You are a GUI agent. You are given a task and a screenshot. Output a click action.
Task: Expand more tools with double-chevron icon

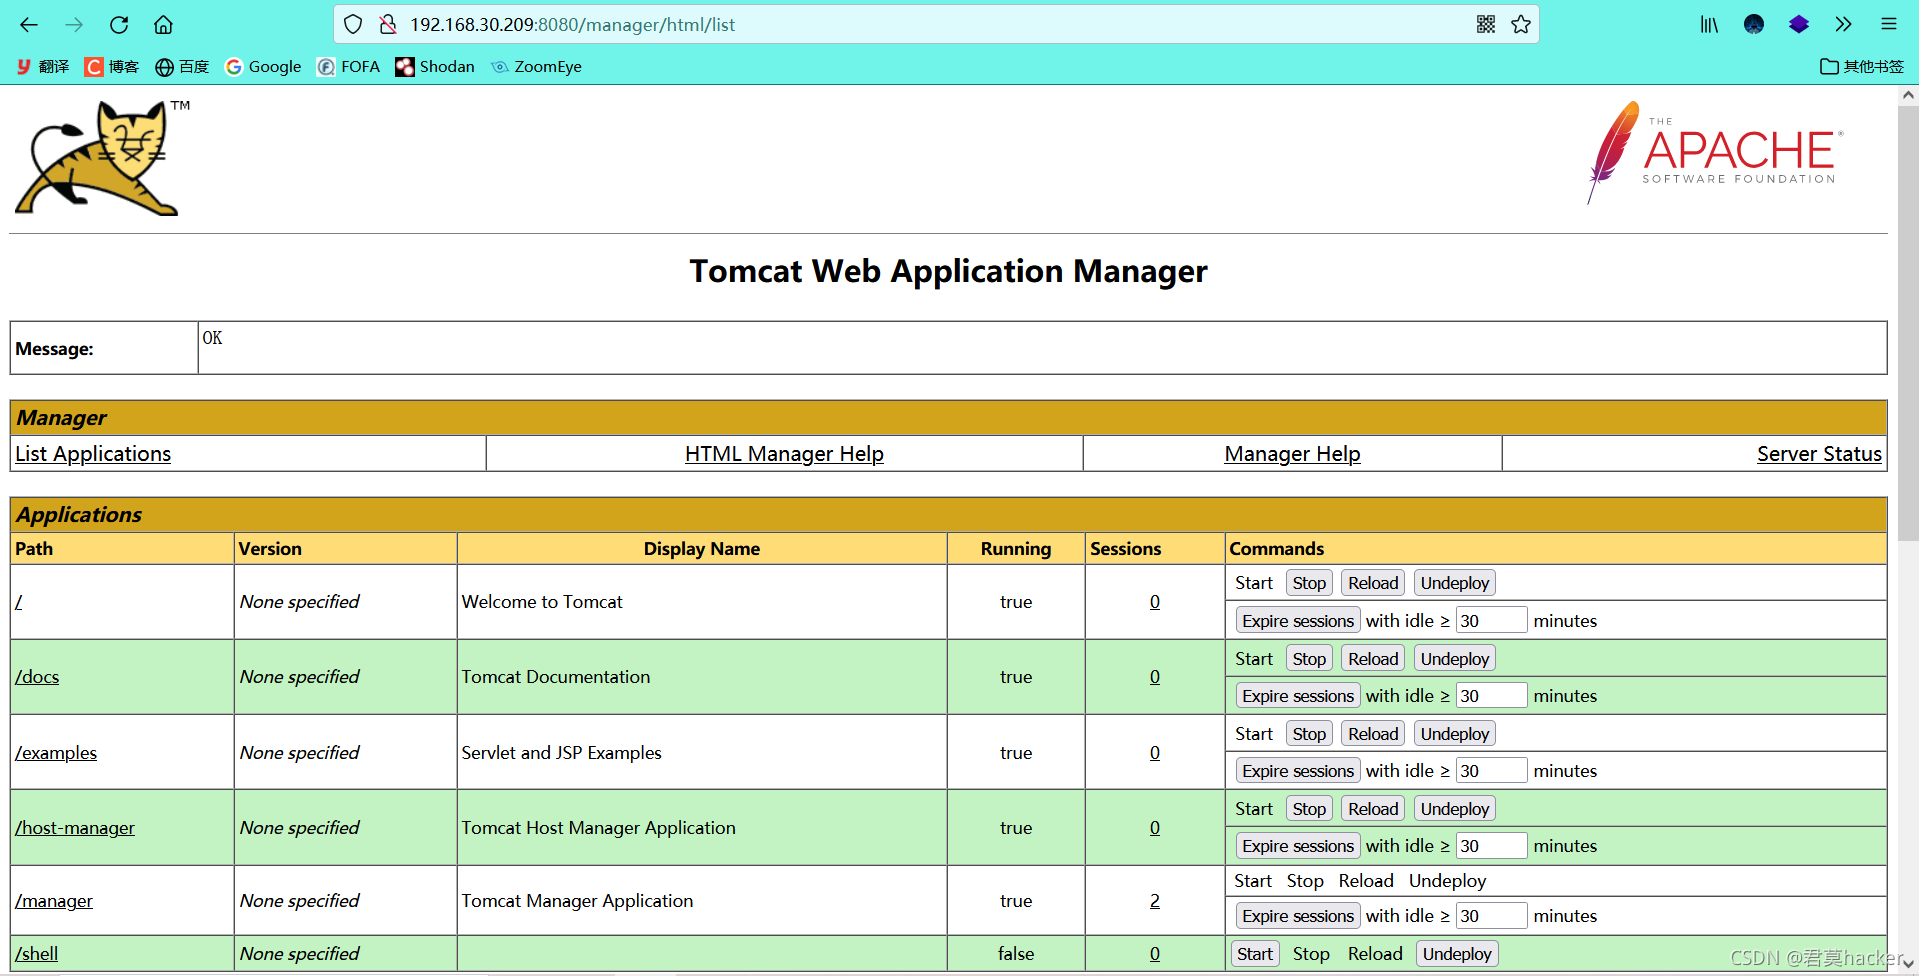pyautogui.click(x=1843, y=24)
